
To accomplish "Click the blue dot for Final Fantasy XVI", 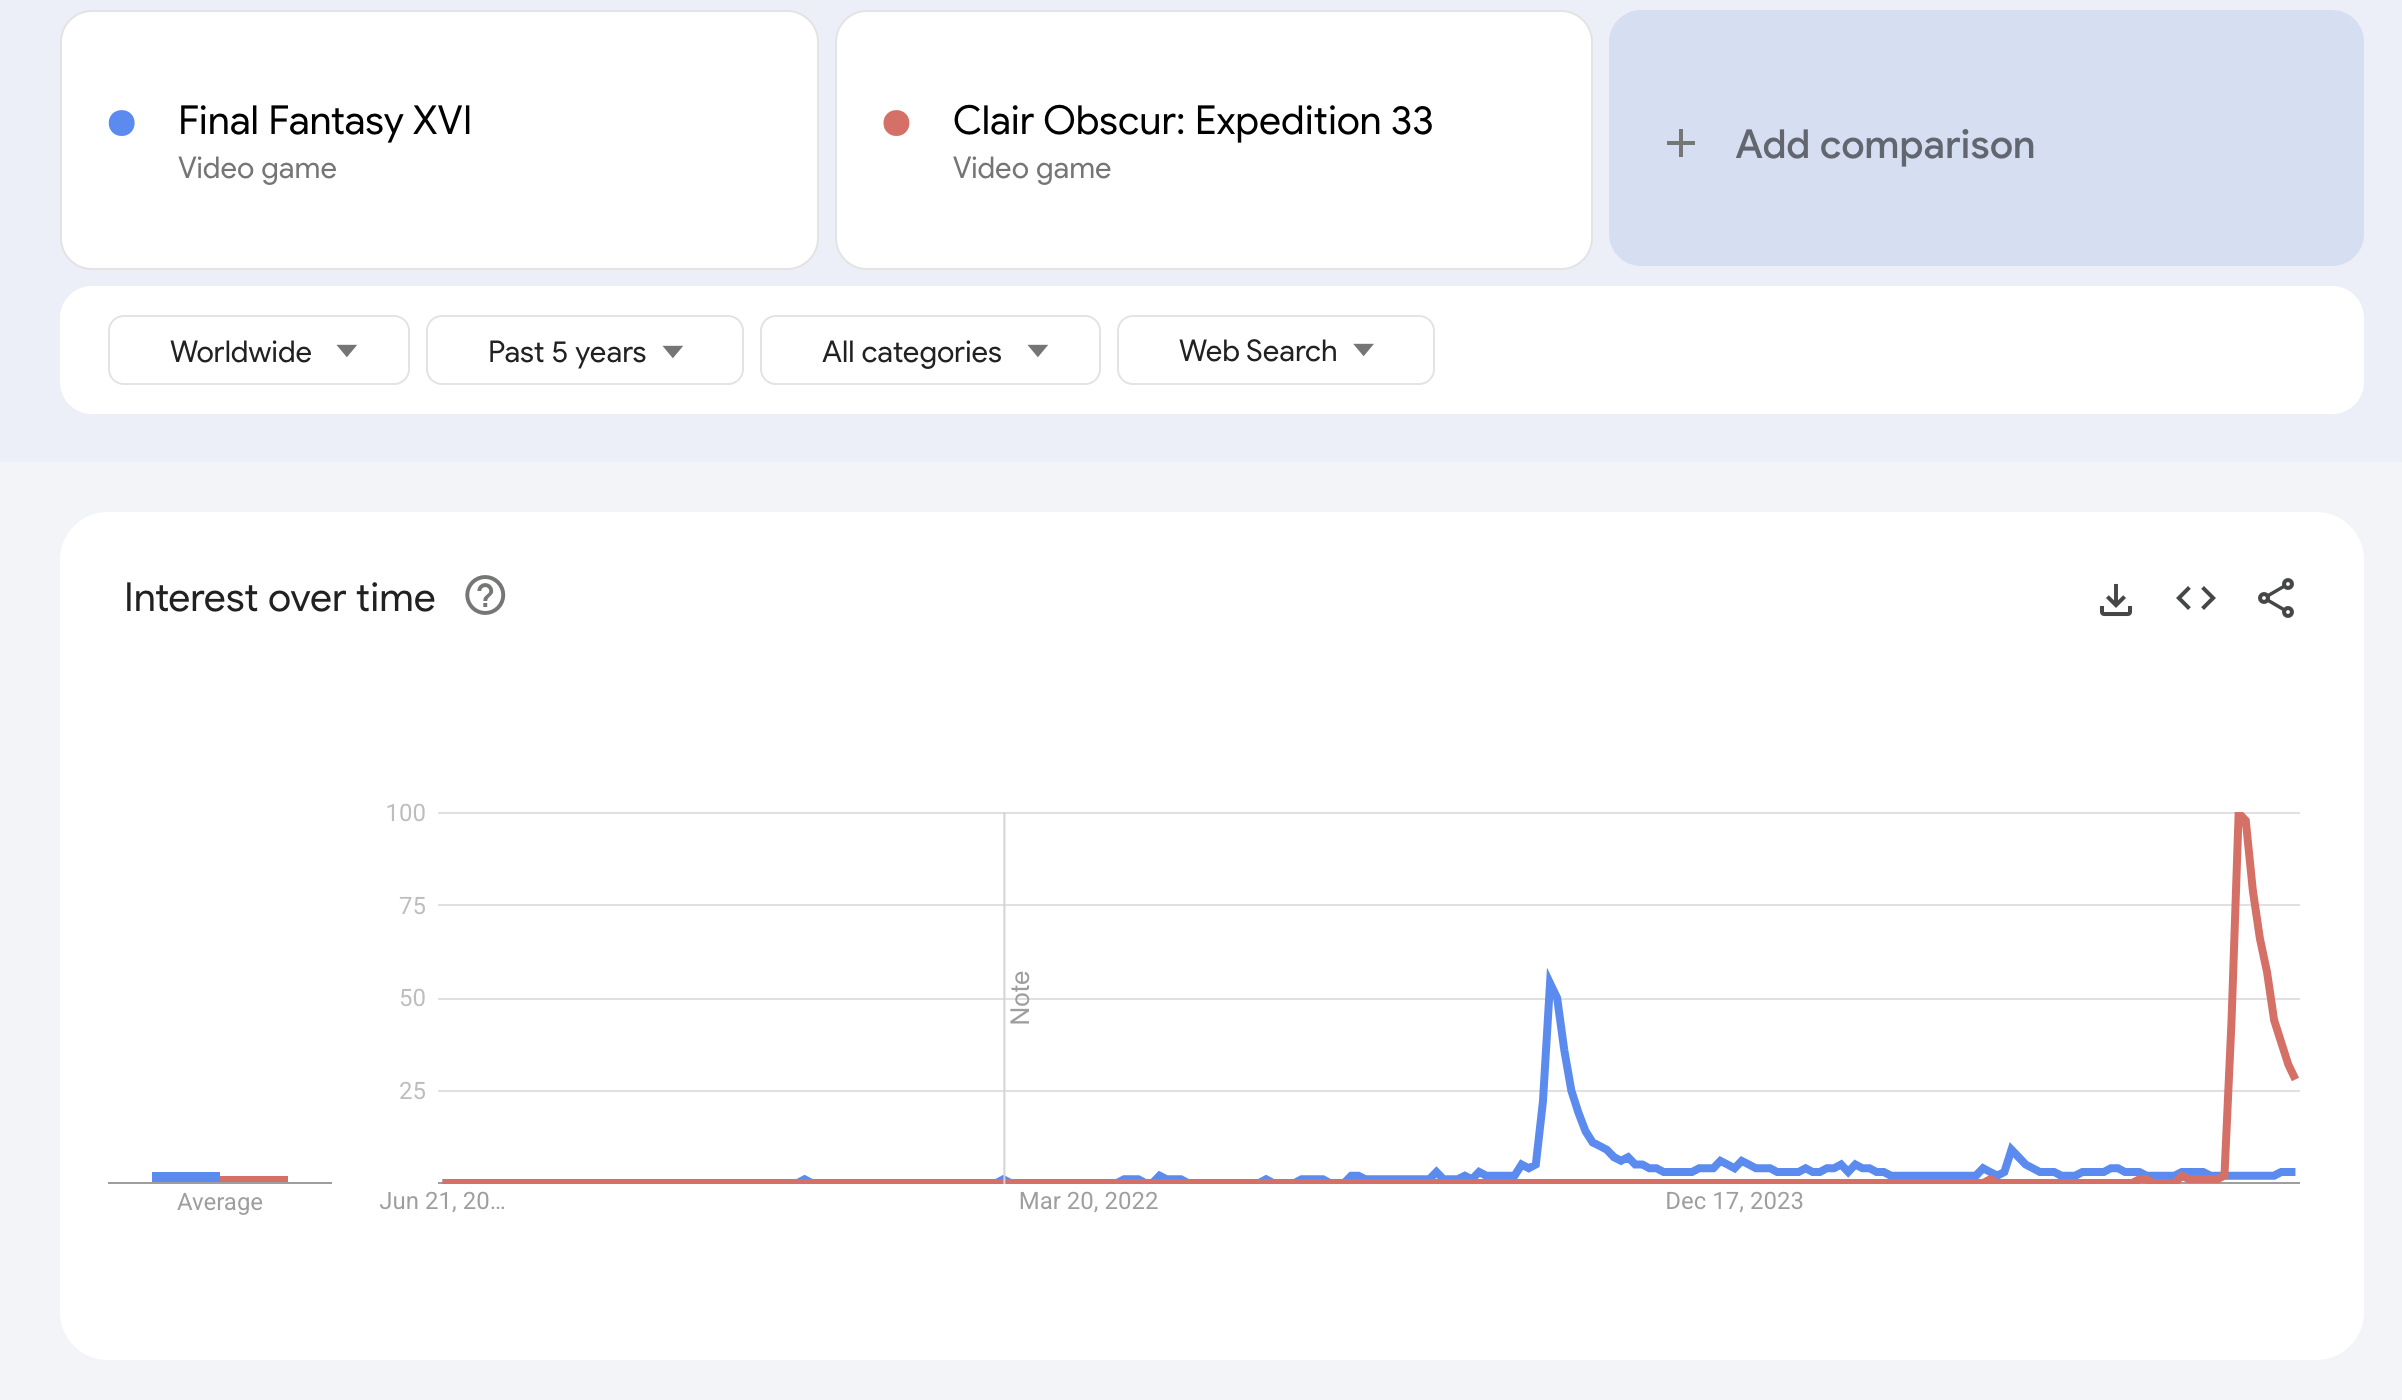I will pos(122,123).
